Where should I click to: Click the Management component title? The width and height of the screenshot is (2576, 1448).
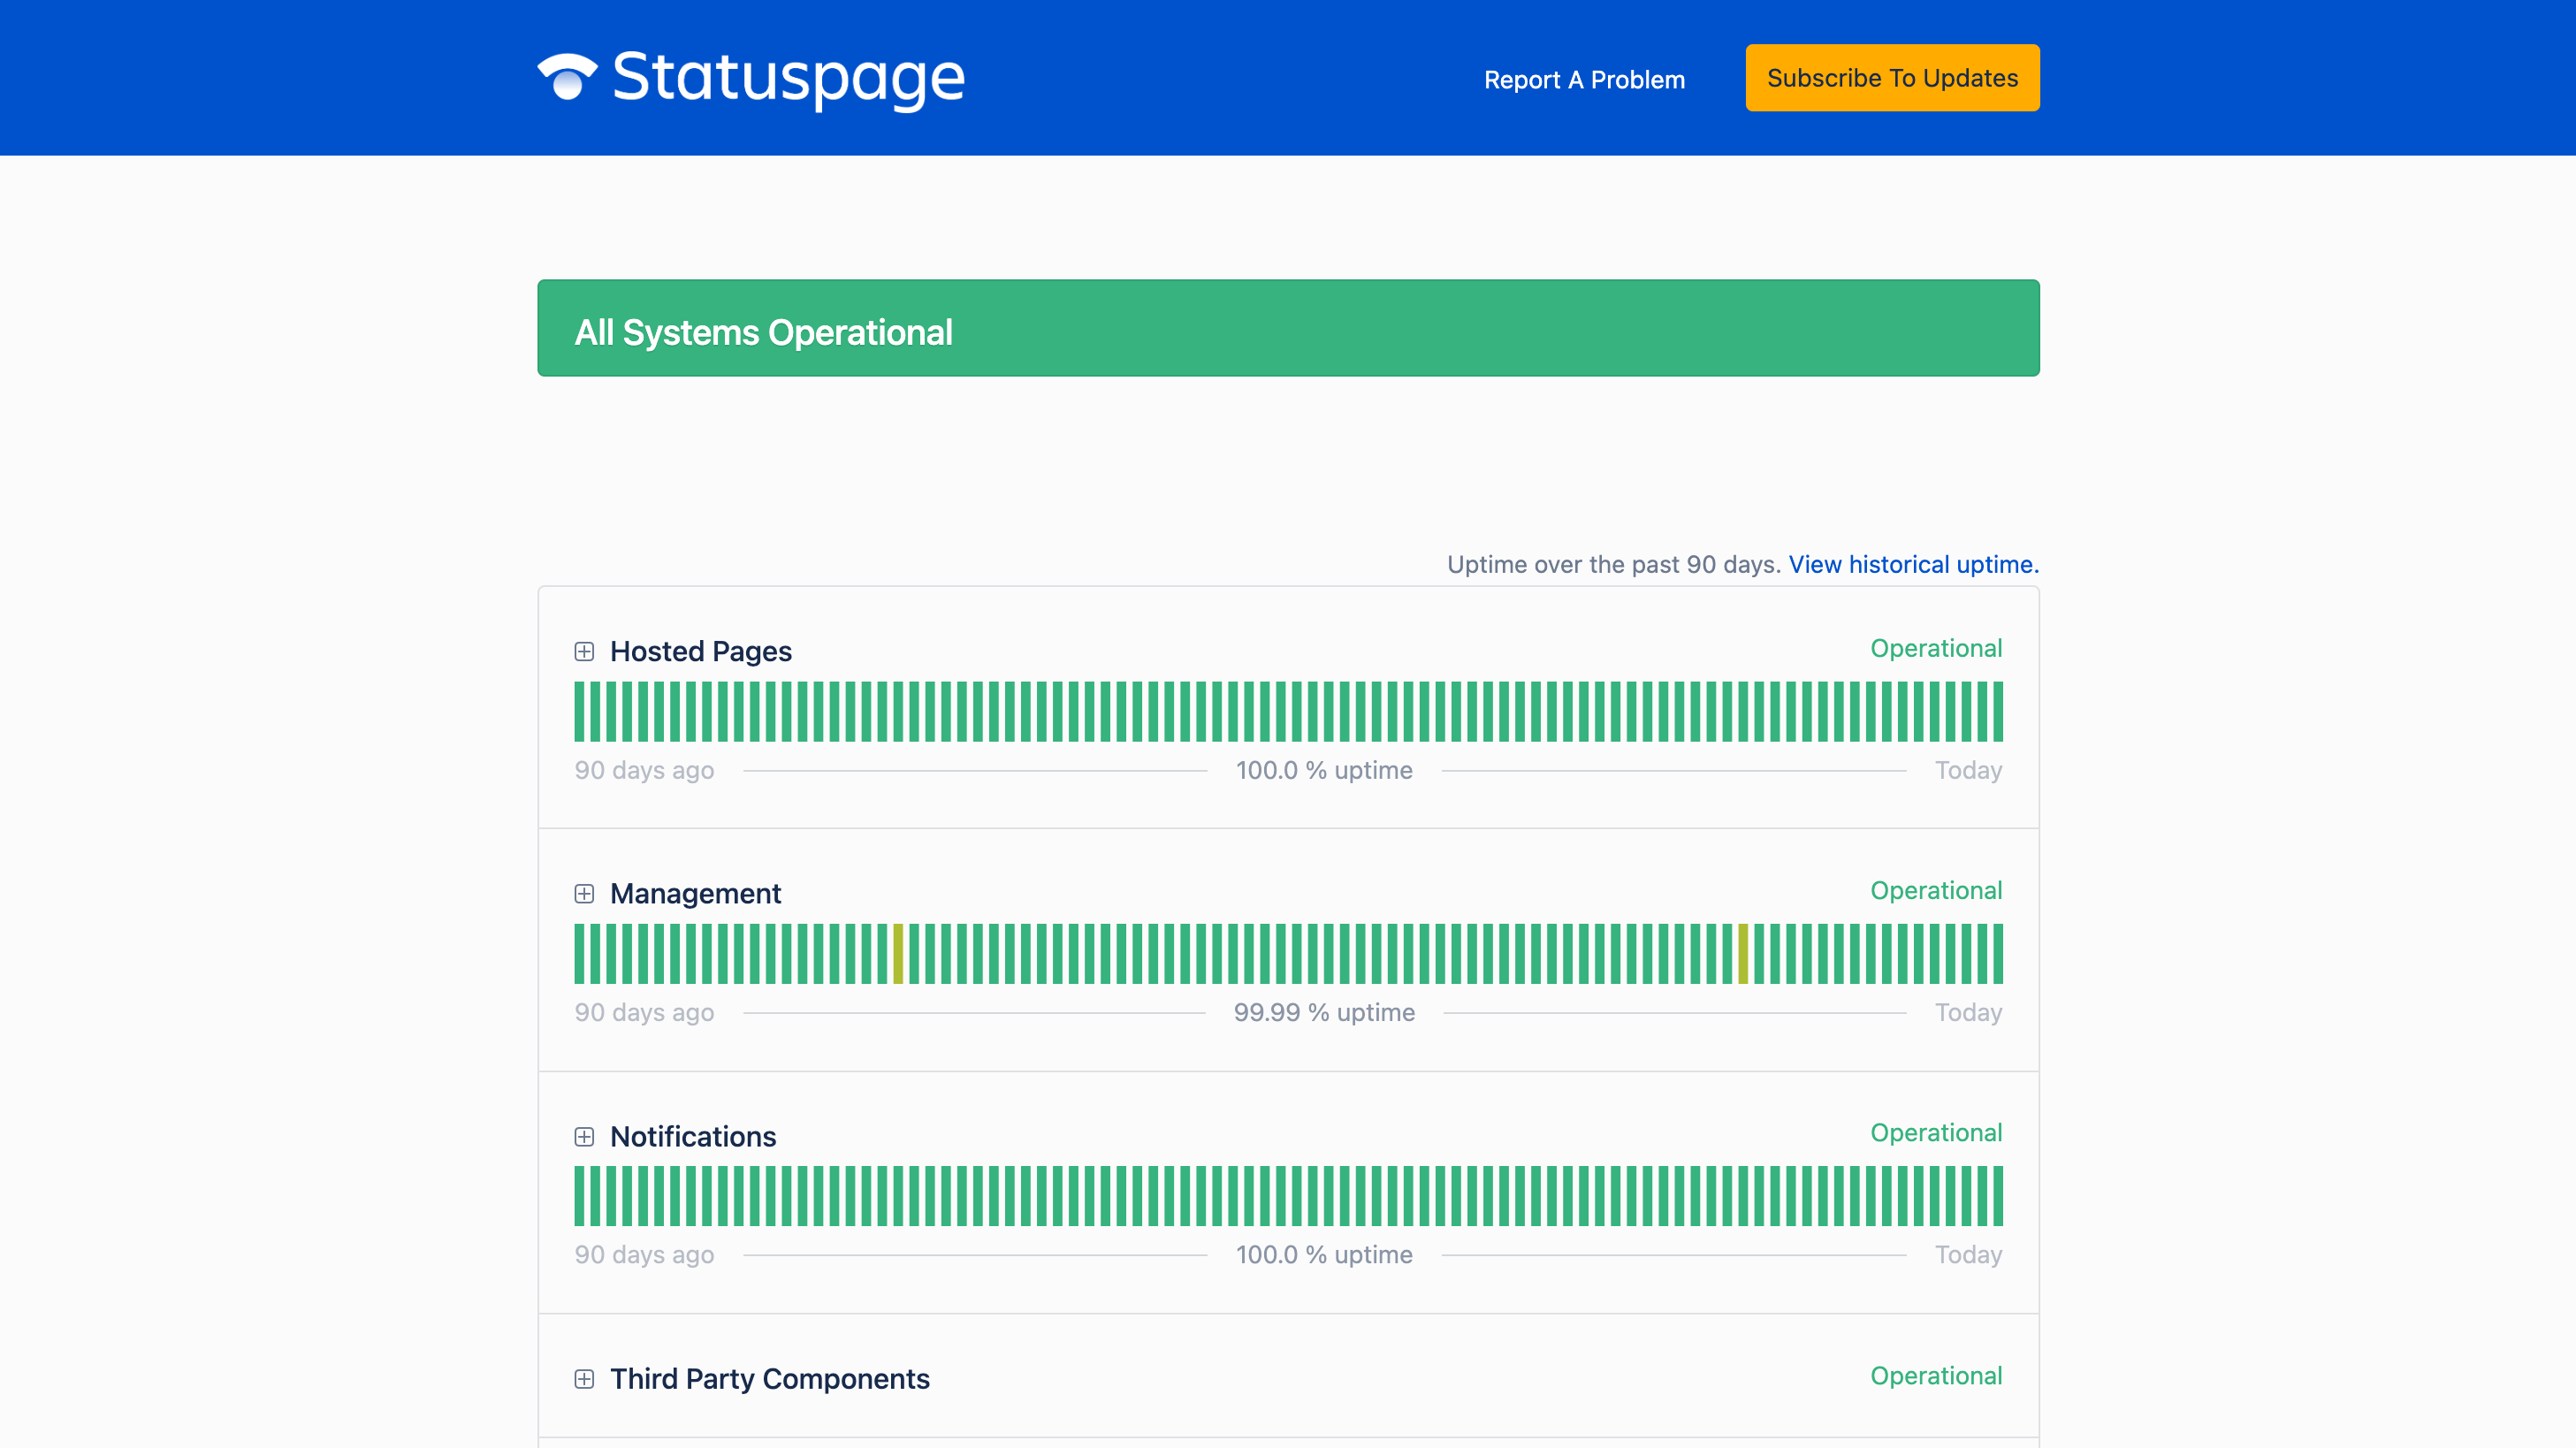click(x=696, y=893)
